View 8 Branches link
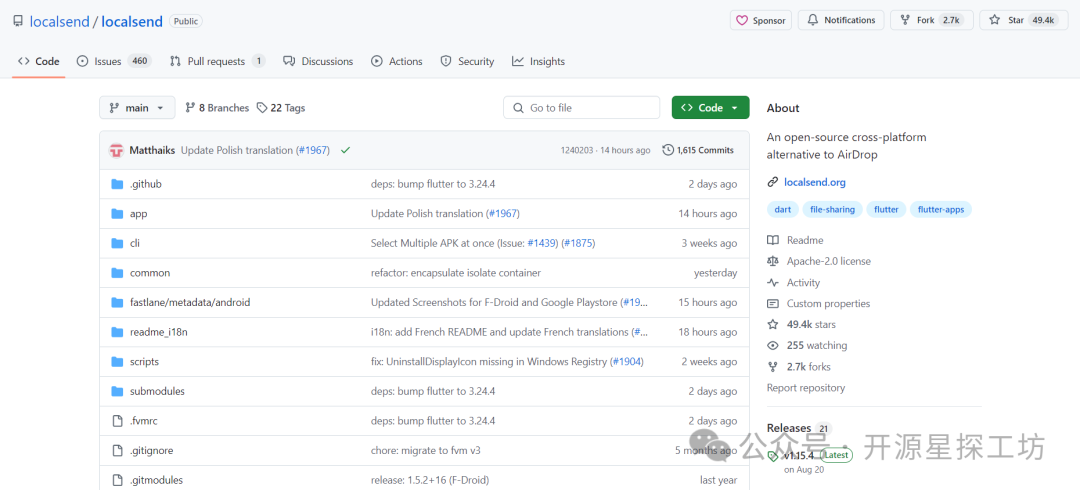 pos(217,108)
